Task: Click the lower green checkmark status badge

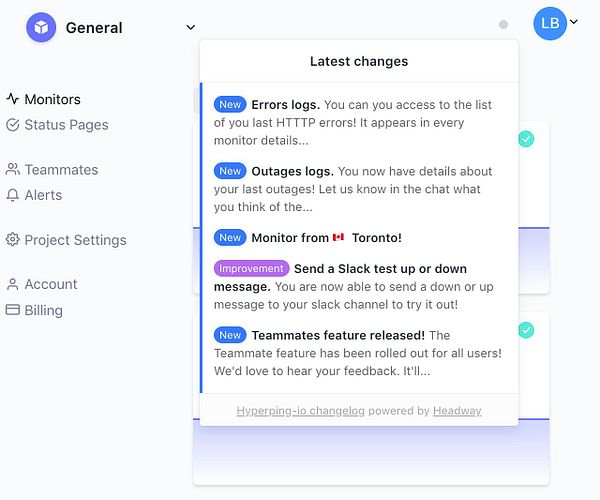Action: [526, 330]
